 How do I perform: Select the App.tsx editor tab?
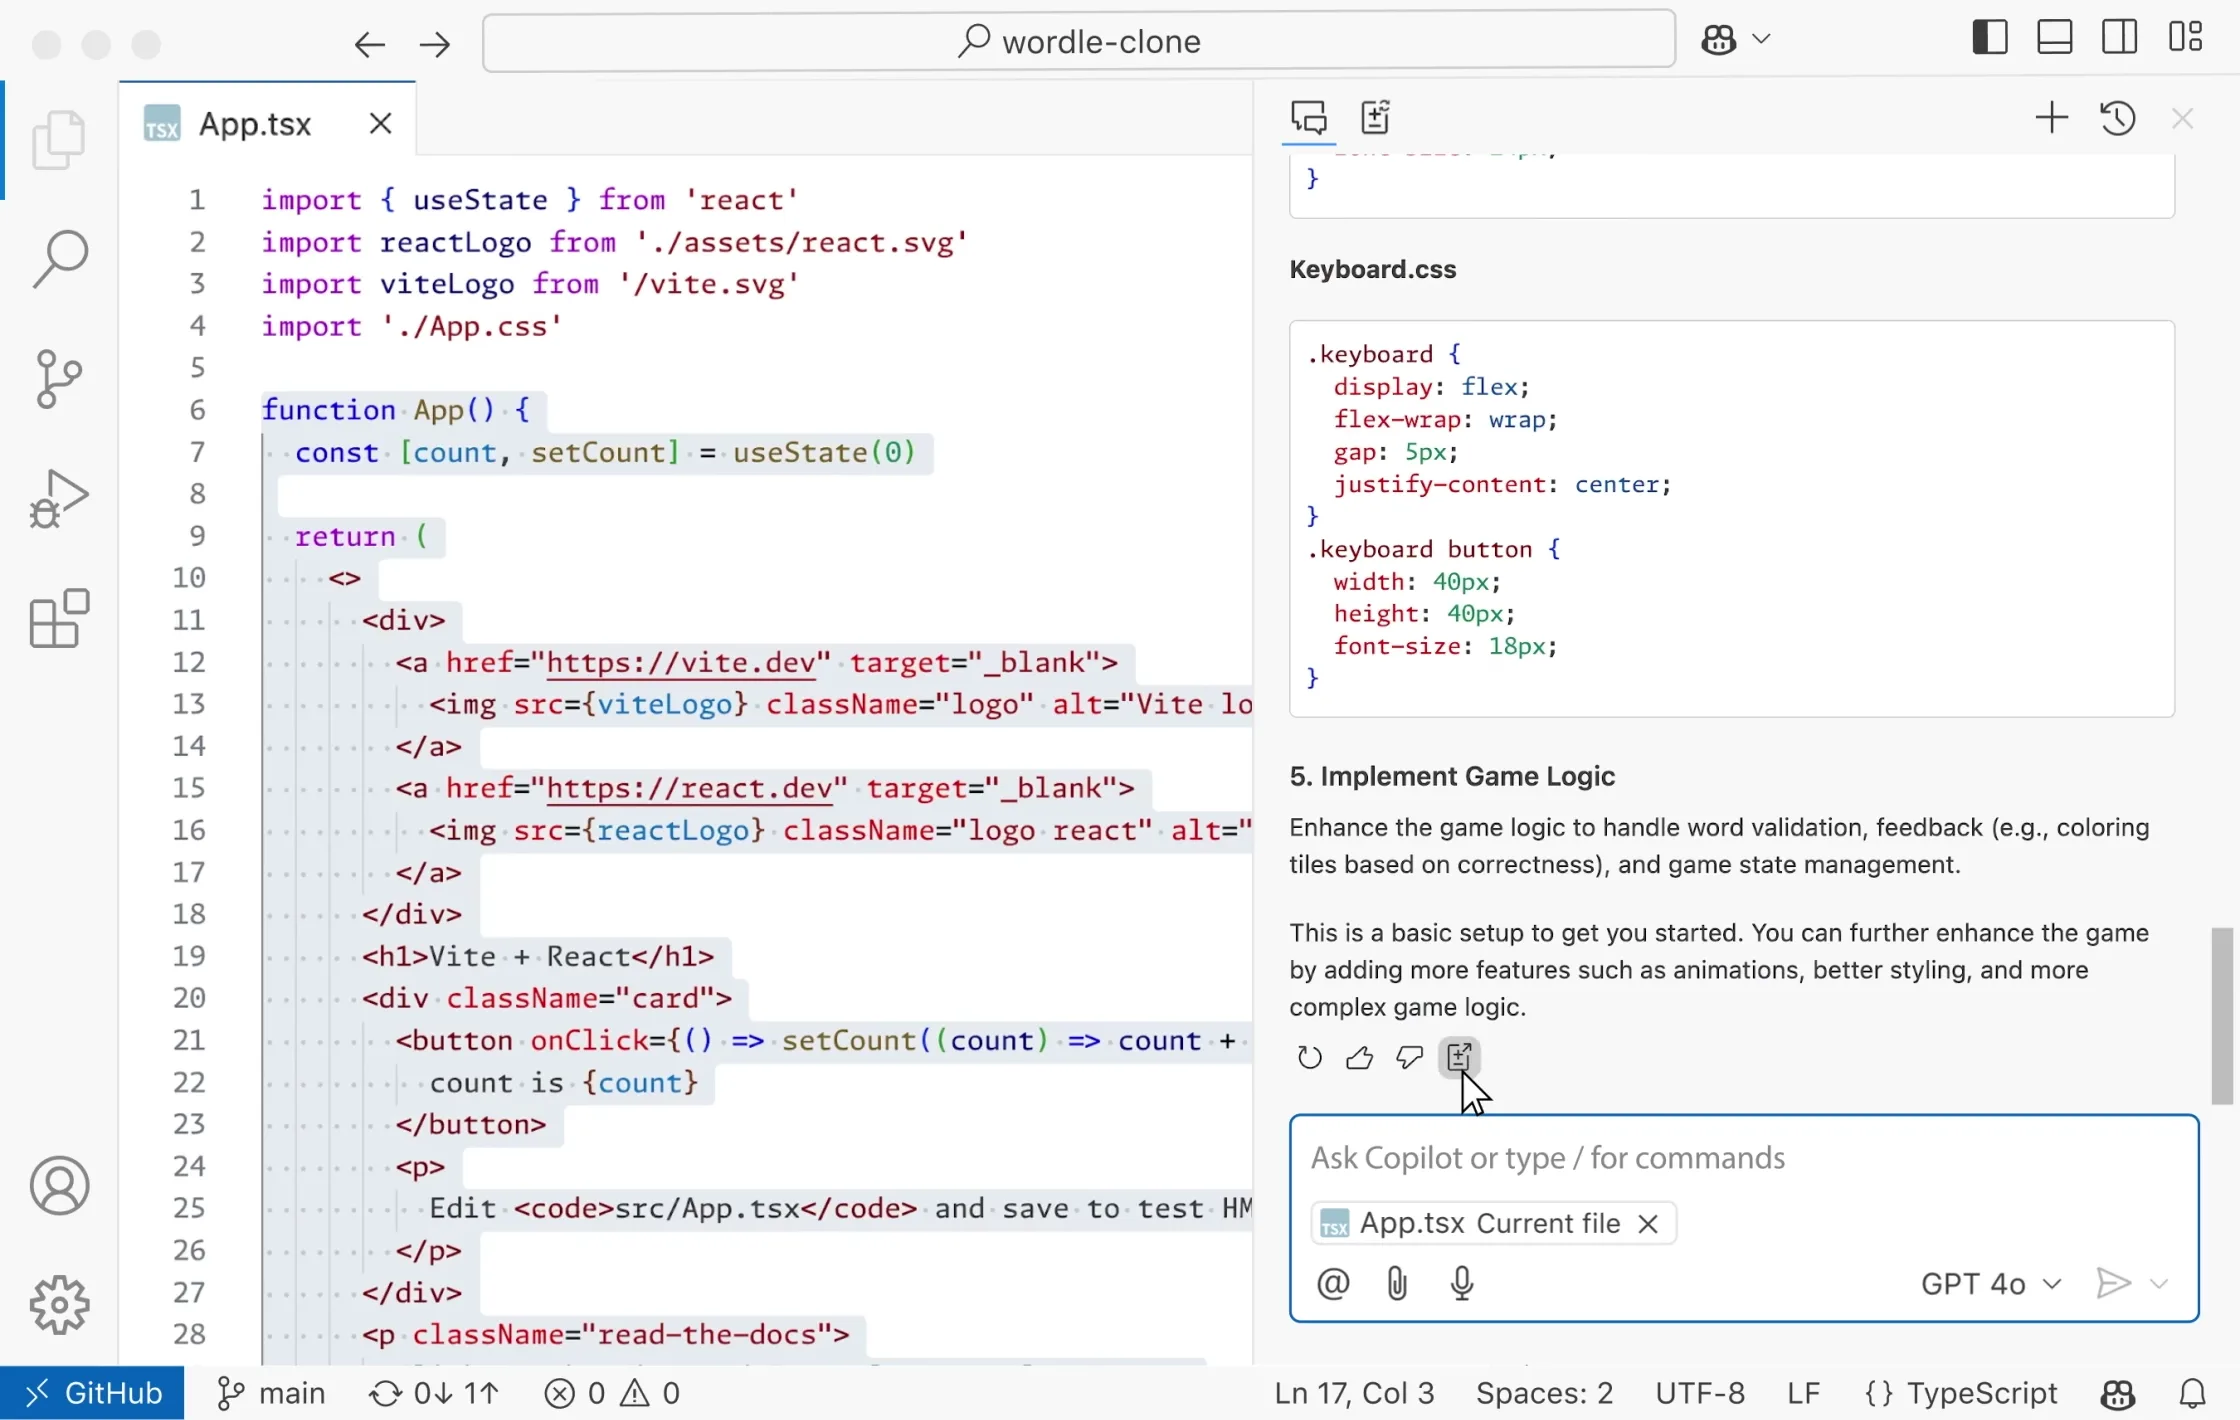pos(255,124)
